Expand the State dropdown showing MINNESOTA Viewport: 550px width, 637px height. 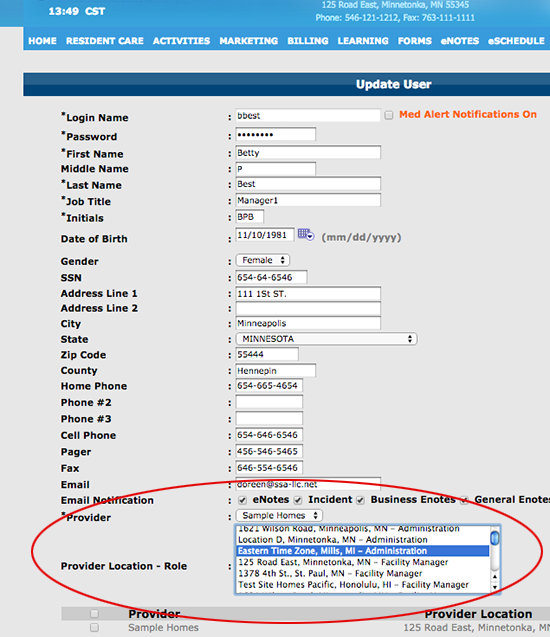[x=327, y=339]
